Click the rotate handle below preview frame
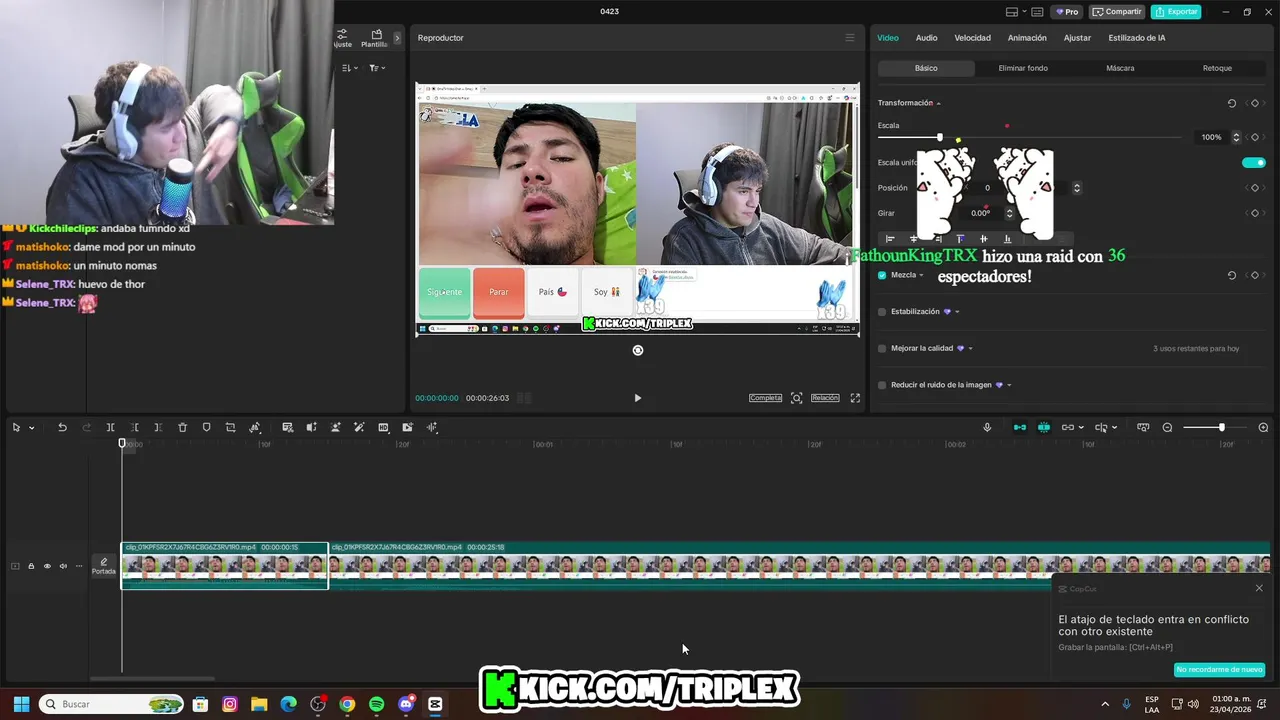 [638, 350]
